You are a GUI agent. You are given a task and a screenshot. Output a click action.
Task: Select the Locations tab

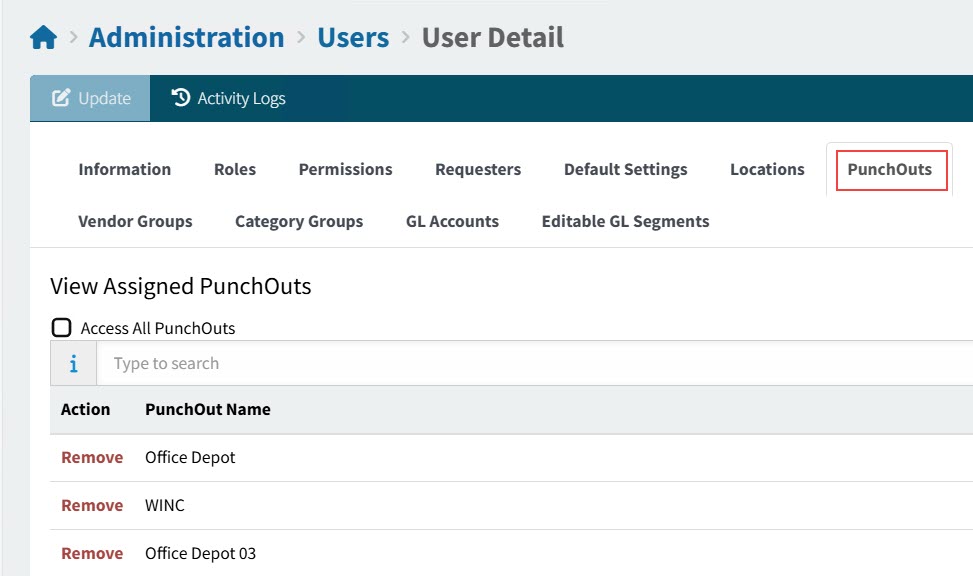(x=767, y=169)
